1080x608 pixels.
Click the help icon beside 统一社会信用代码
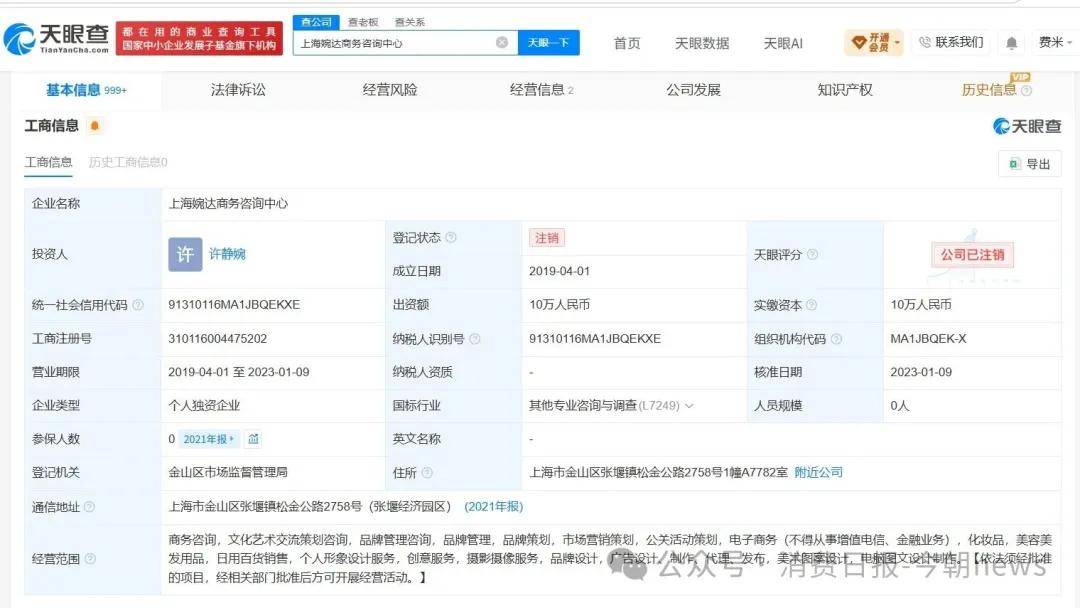click(138, 304)
